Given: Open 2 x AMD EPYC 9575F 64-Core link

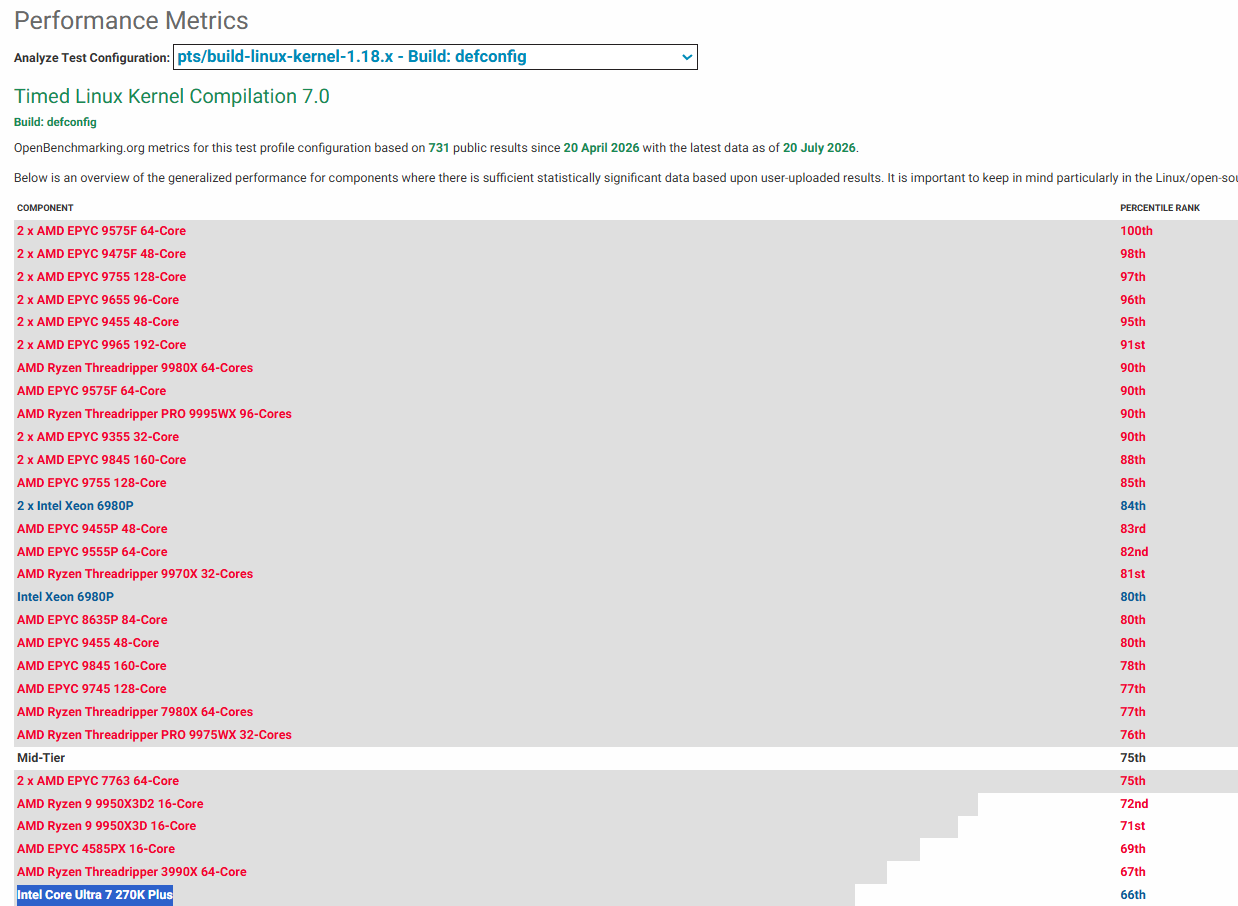Looking at the screenshot, I should [101, 231].
